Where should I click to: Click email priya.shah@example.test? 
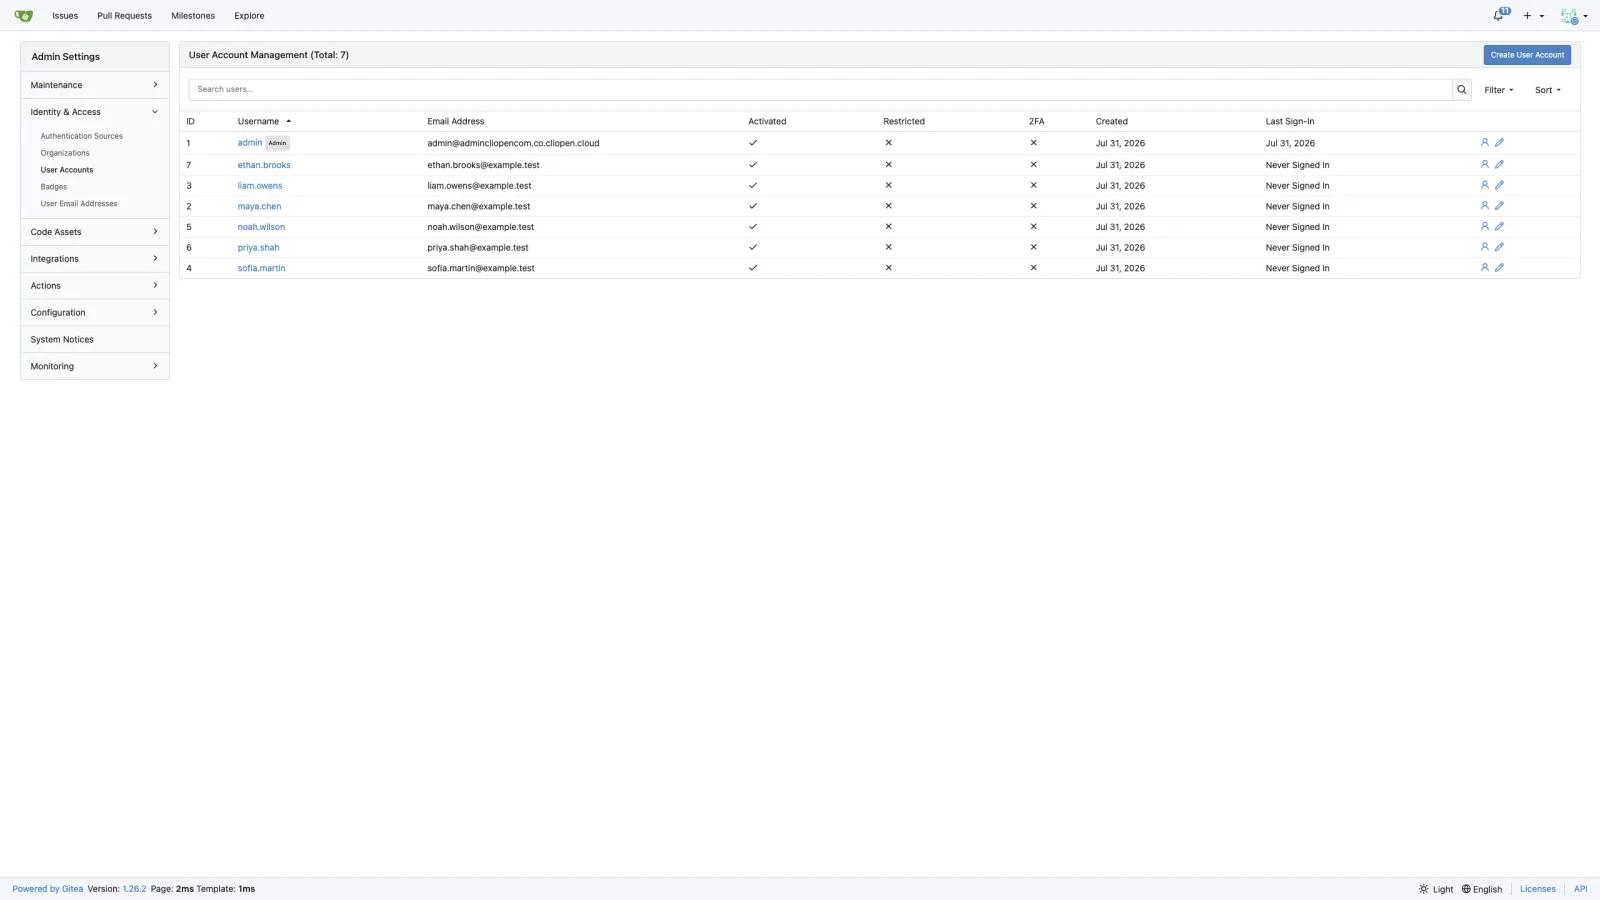(x=478, y=248)
